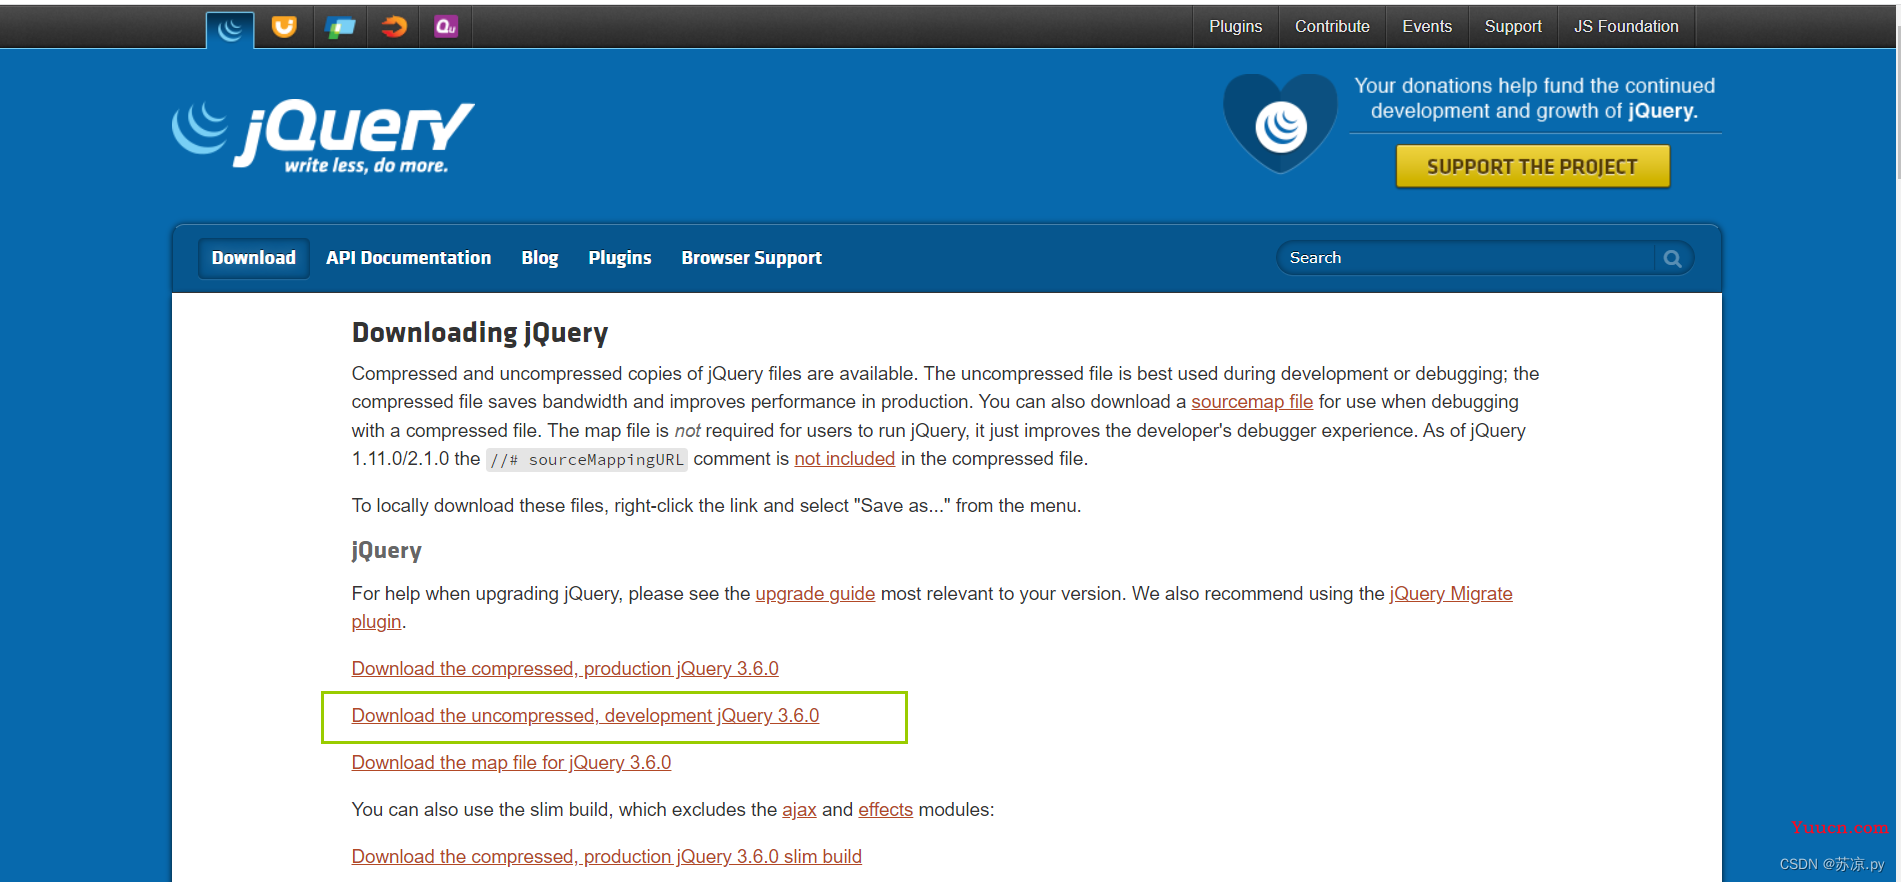
Task: Open the QUnit icon in top bar
Action: (x=446, y=27)
